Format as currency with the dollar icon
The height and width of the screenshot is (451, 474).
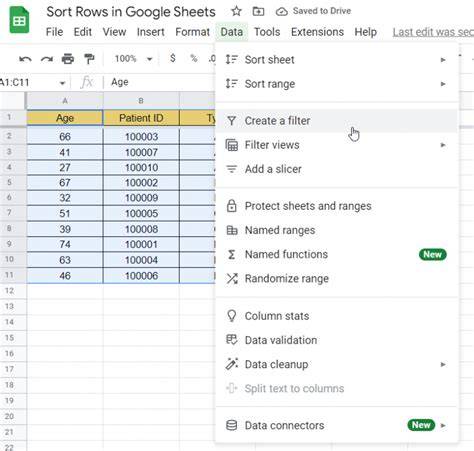click(x=172, y=58)
